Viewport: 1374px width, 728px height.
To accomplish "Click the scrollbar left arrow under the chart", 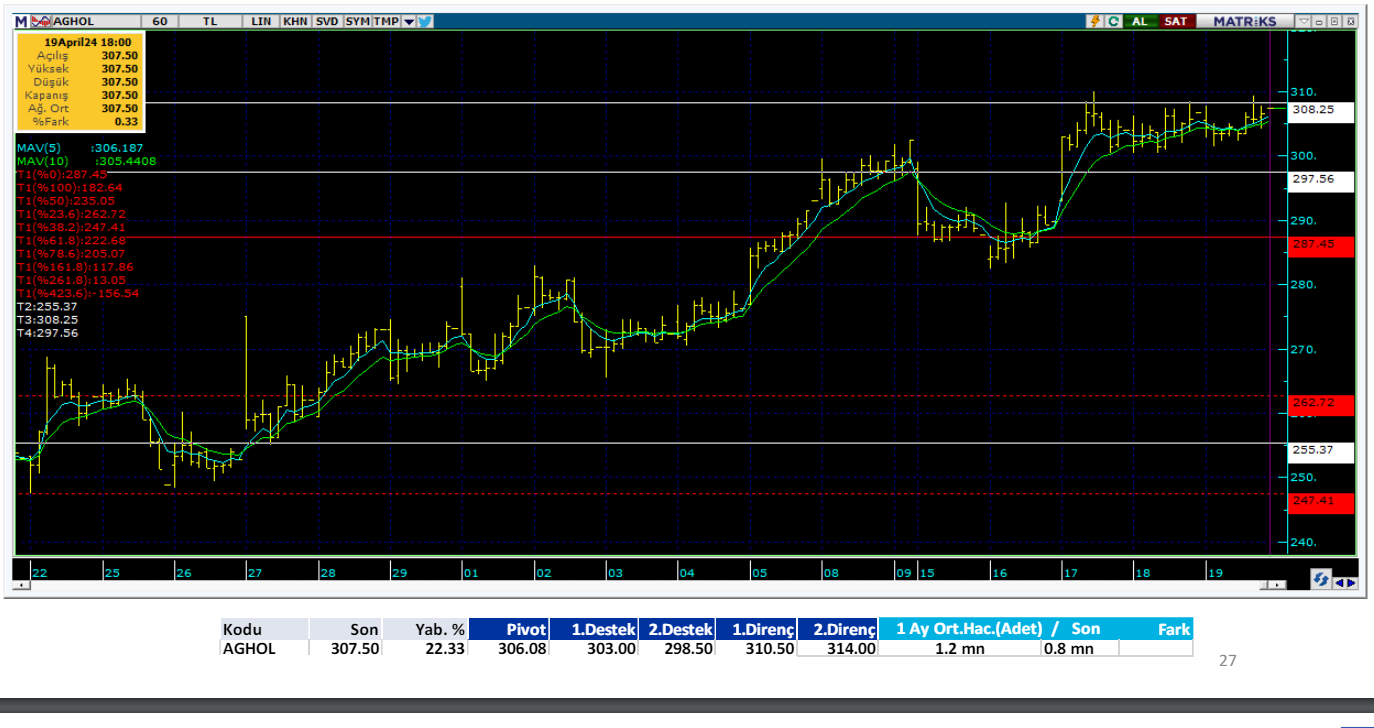I will click(x=20, y=587).
